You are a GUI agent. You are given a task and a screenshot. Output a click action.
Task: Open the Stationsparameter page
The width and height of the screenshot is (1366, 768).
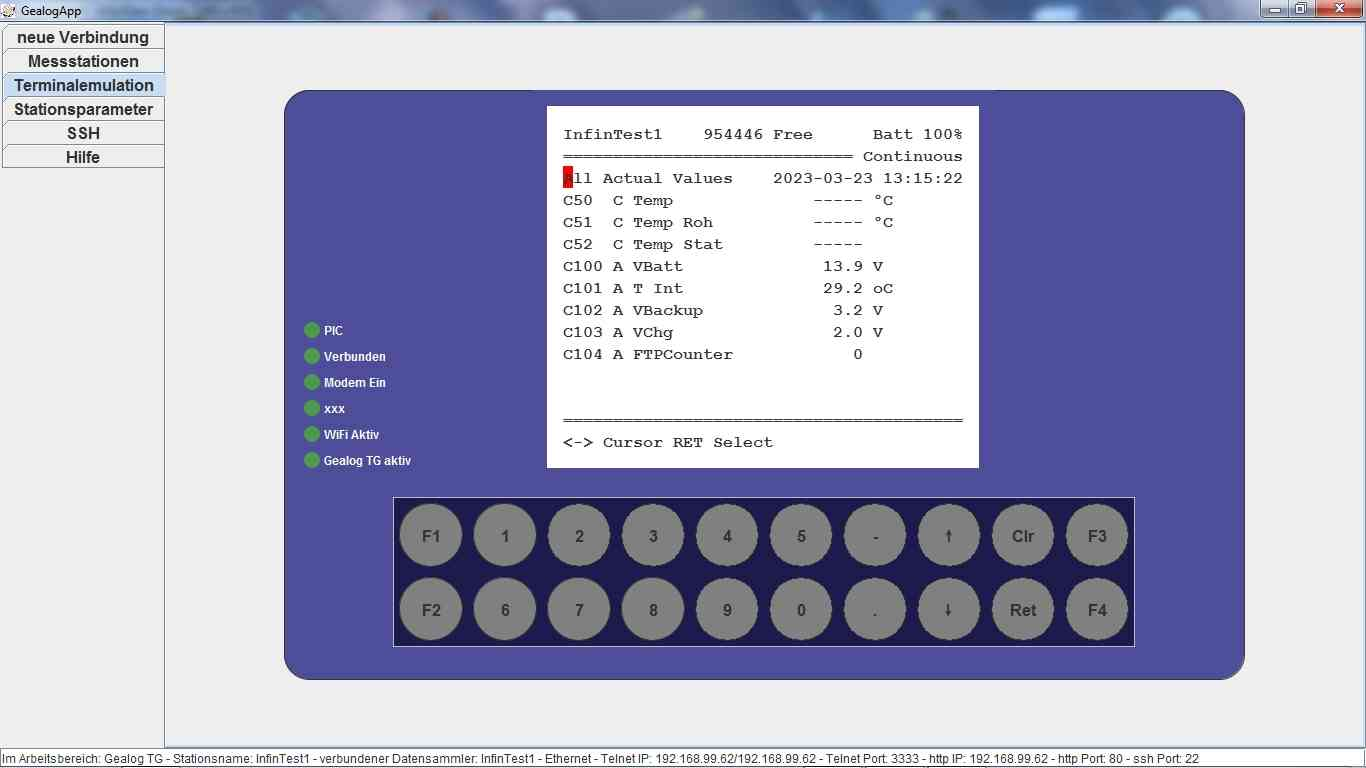(x=83, y=109)
